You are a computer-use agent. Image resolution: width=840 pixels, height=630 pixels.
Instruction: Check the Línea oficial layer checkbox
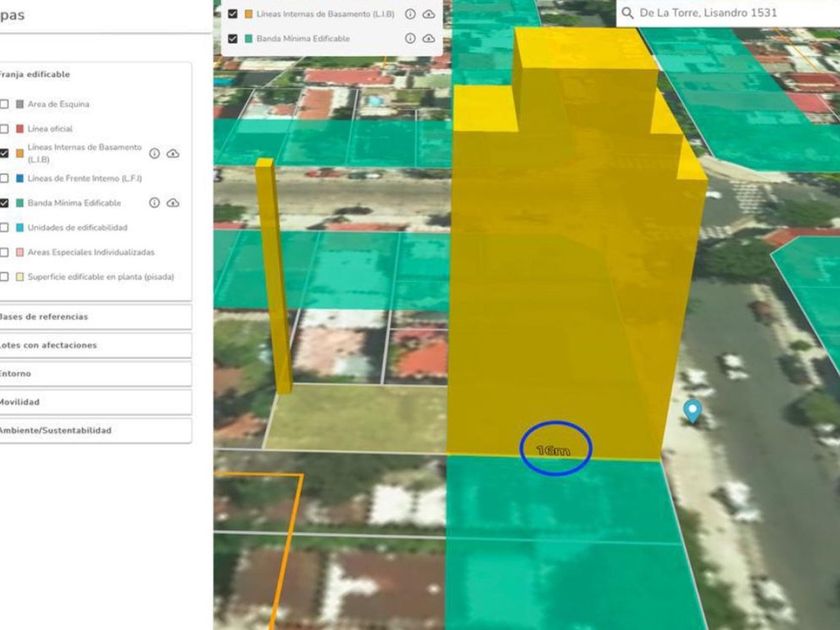4,129
